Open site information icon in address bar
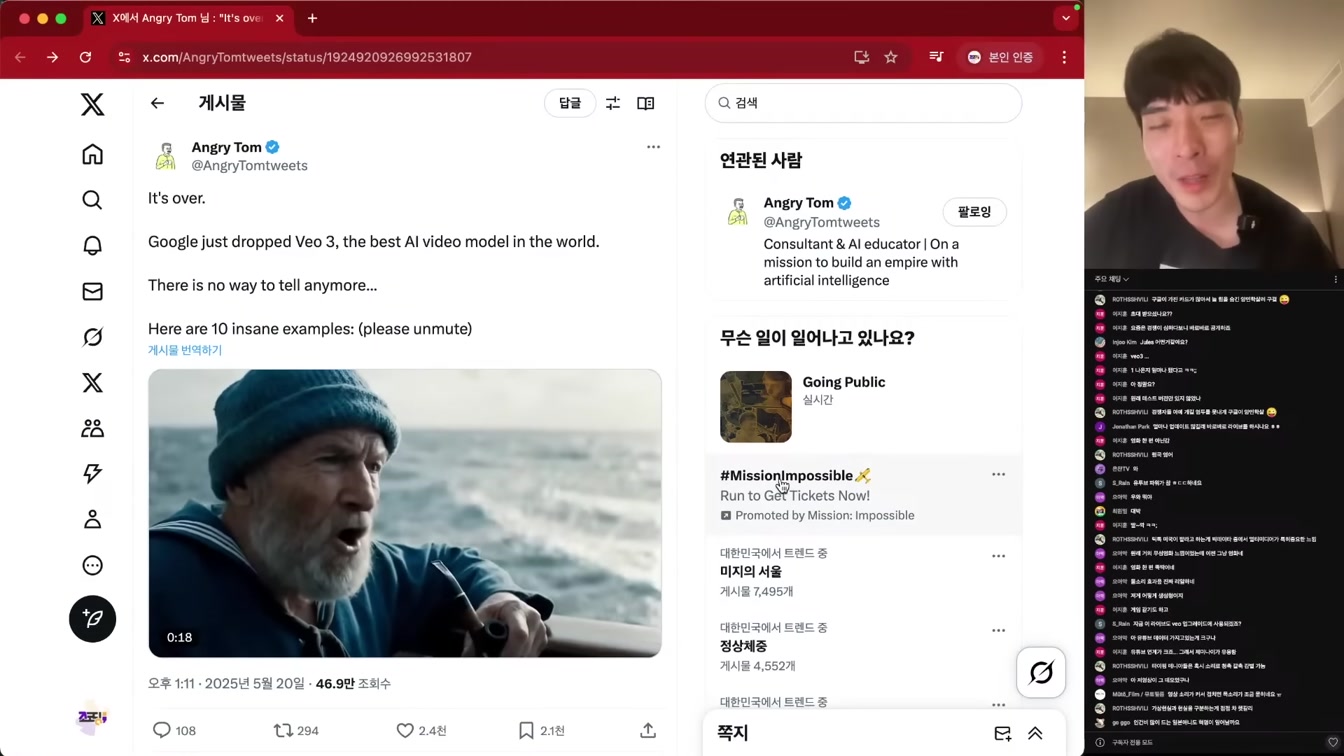 (124, 58)
